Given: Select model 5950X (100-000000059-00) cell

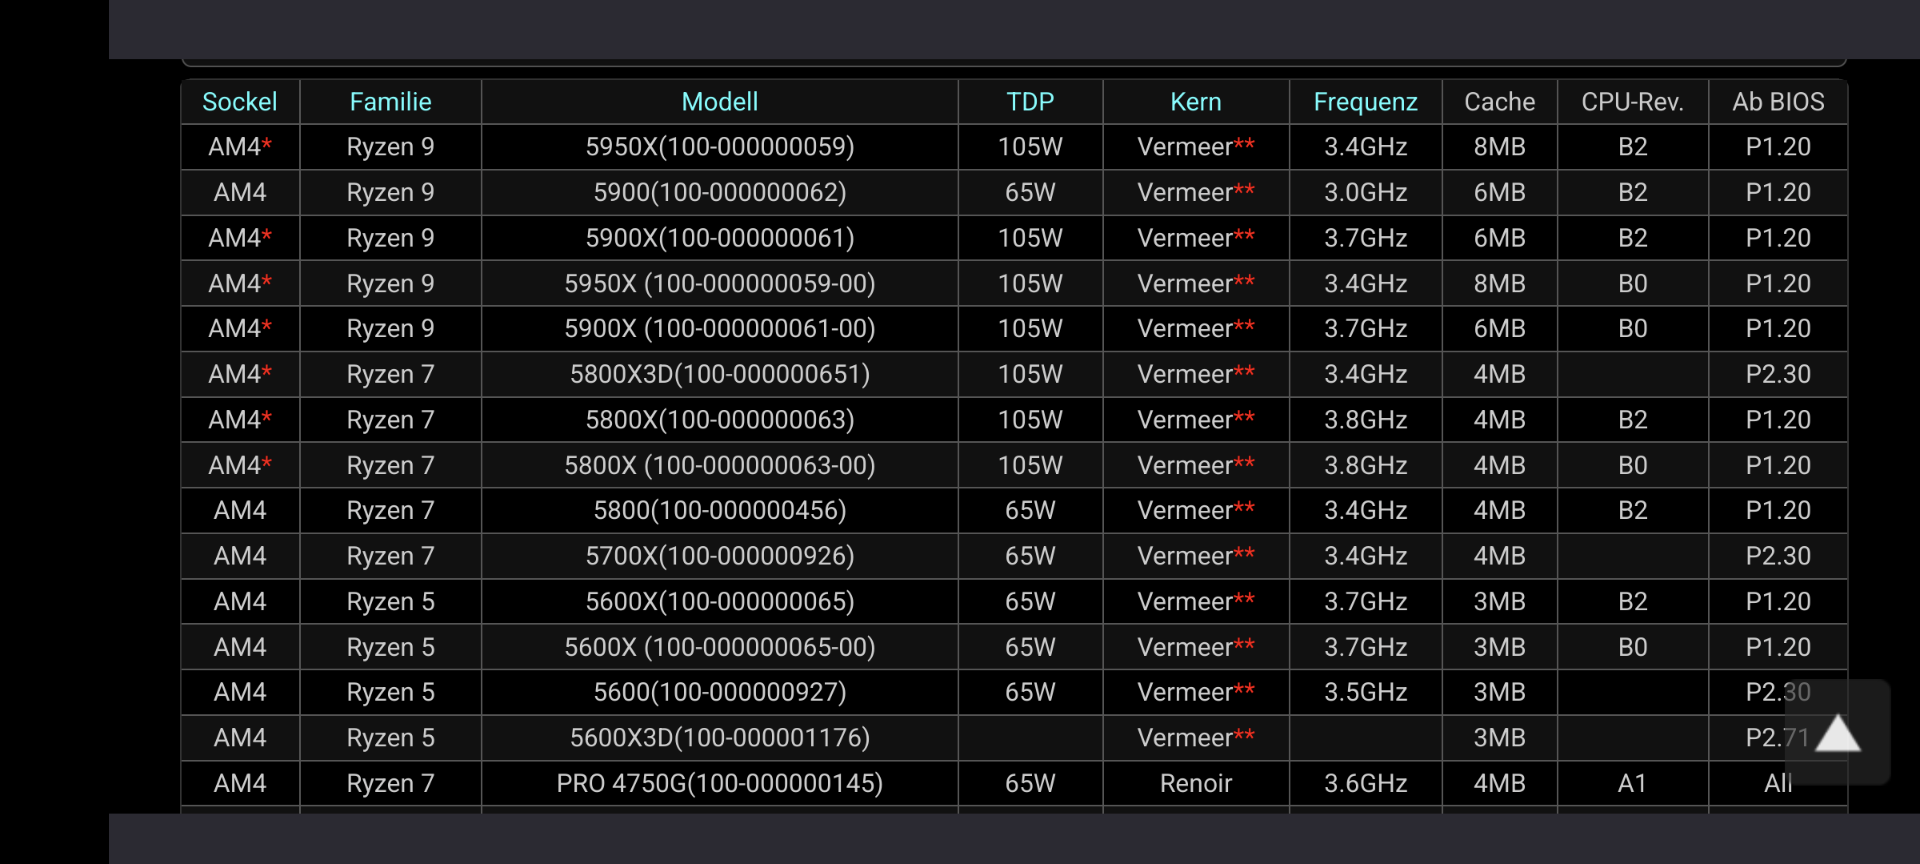Looking at the screenshot, I should [720, 284].
